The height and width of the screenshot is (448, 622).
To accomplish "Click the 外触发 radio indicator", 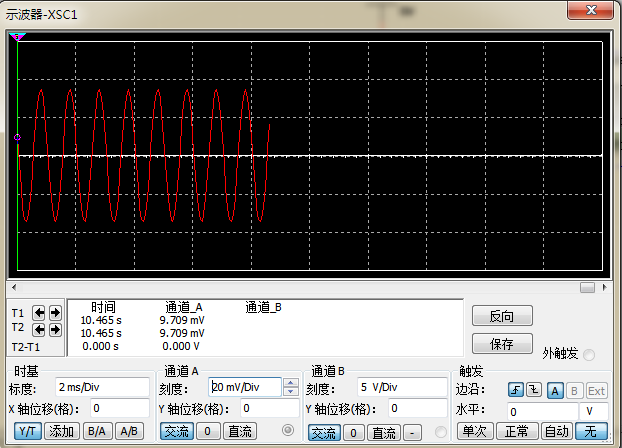I will click(x=589, y=354).
